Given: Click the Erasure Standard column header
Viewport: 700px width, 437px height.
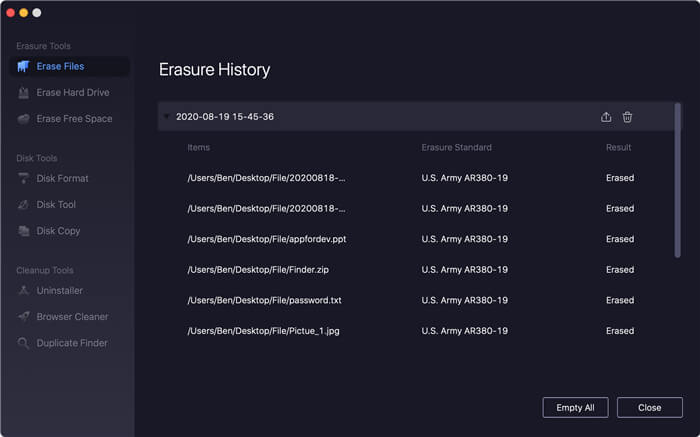Looking at the screenshot, I should tap(456, 147).
